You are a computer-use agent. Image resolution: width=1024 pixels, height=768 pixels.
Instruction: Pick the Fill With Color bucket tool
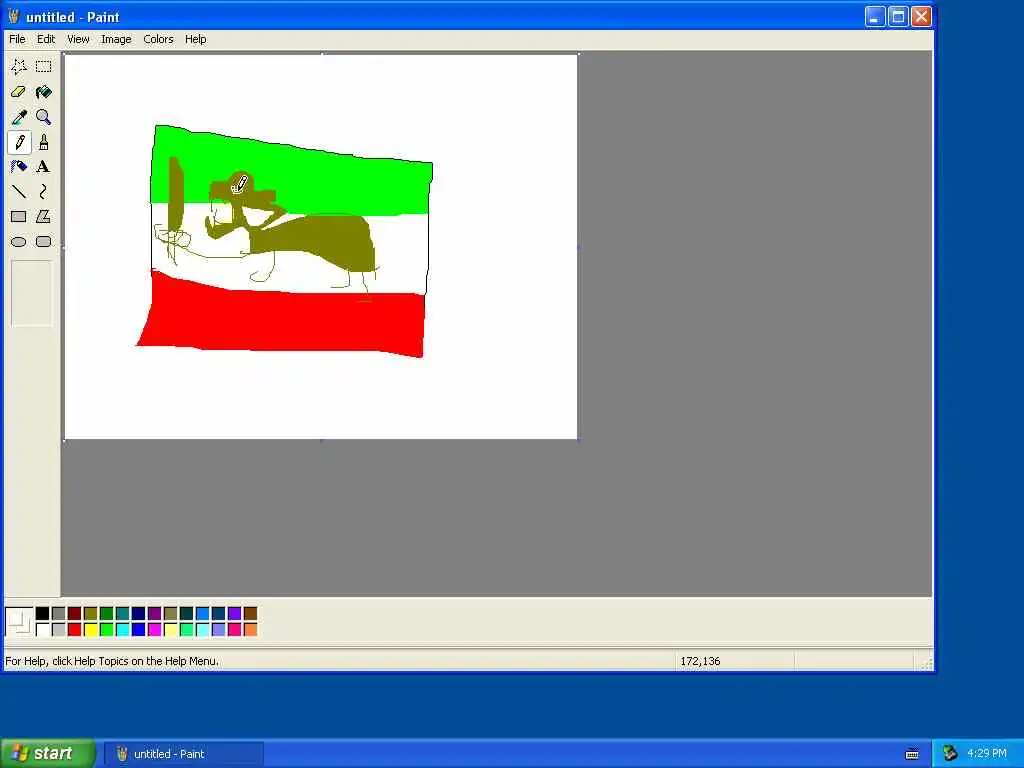[x=43, y=92]
